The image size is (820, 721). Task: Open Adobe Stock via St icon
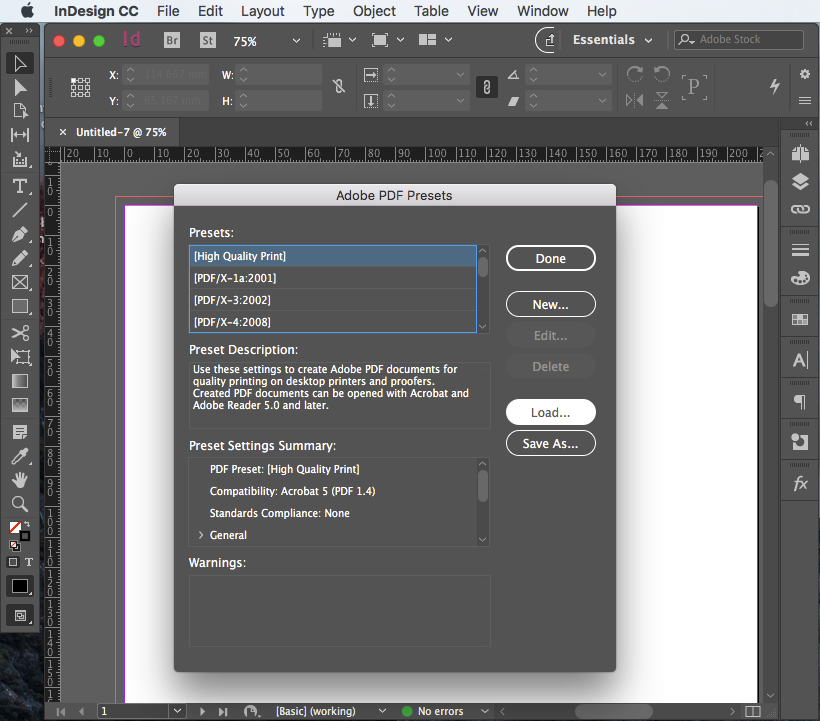point(208,40)
